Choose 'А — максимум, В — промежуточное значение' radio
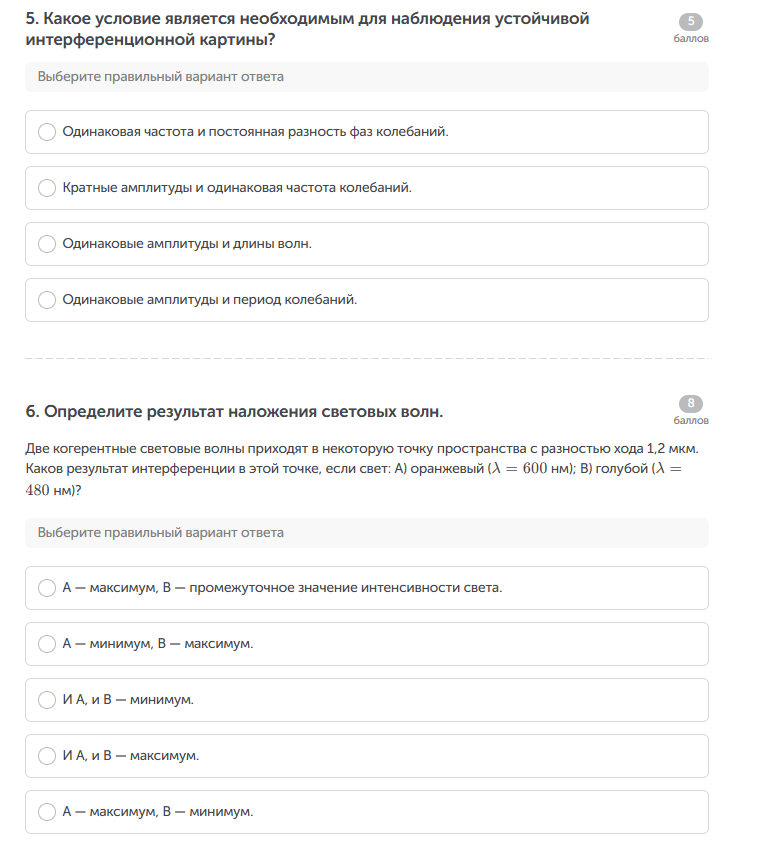Screen dimensions: 764x843 click(x=47, y=588)
